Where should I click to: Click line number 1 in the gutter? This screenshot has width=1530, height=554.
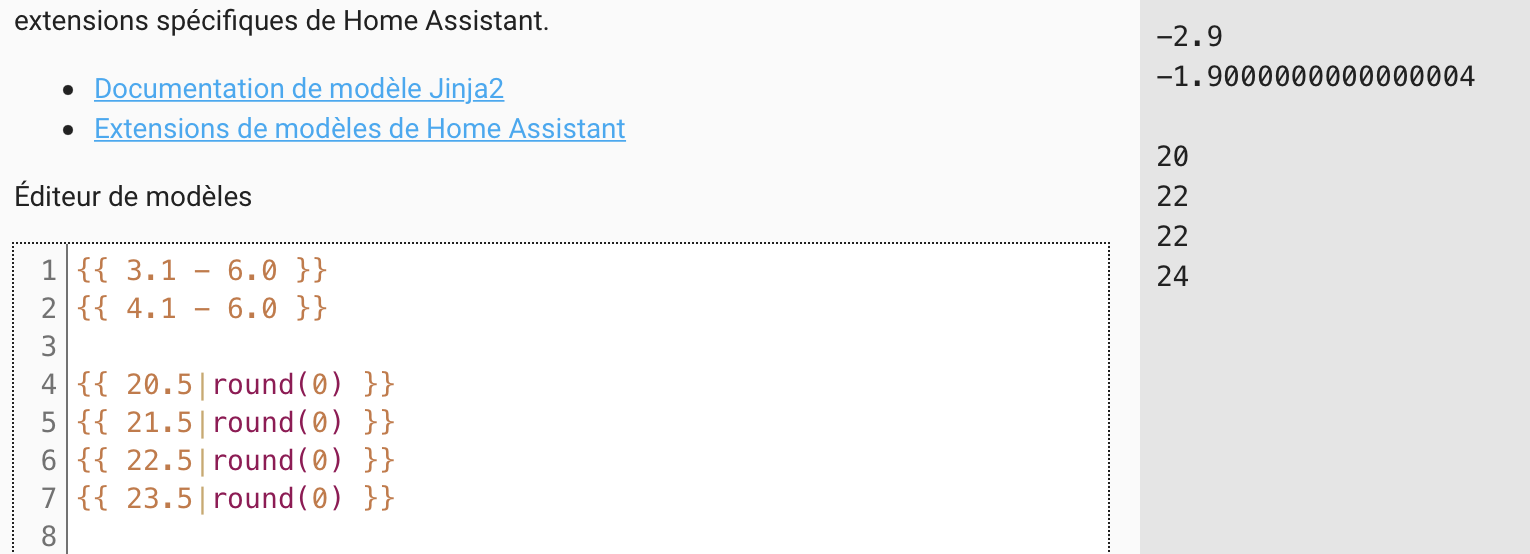pyautogui.click(x=48, y=271)
